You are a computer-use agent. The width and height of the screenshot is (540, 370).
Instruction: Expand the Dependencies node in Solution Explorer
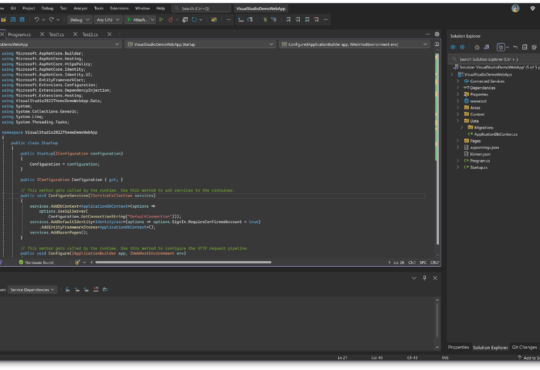tap(458, 88)
